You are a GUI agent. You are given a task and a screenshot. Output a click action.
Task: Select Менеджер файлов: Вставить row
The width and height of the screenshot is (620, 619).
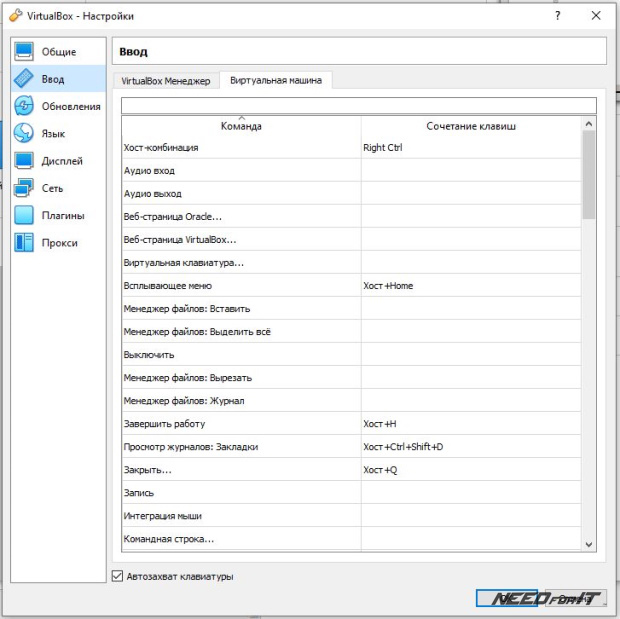tap(352, 309)
